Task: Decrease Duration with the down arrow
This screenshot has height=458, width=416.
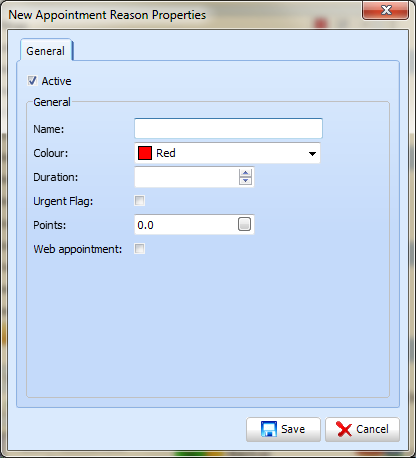Action: (x=246, y=181)
